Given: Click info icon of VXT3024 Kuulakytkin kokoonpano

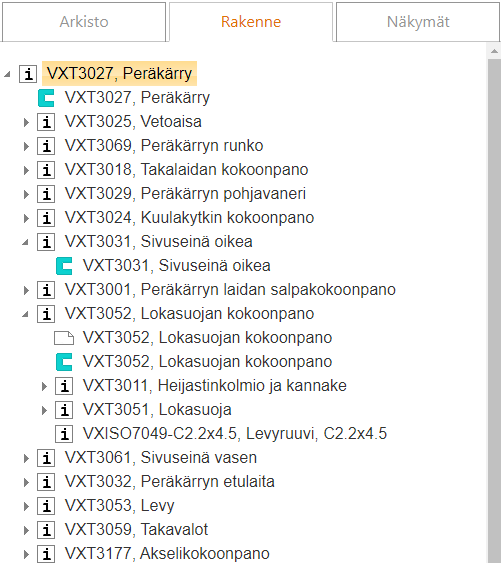Looking at the screenshot, I should [46, 218].
